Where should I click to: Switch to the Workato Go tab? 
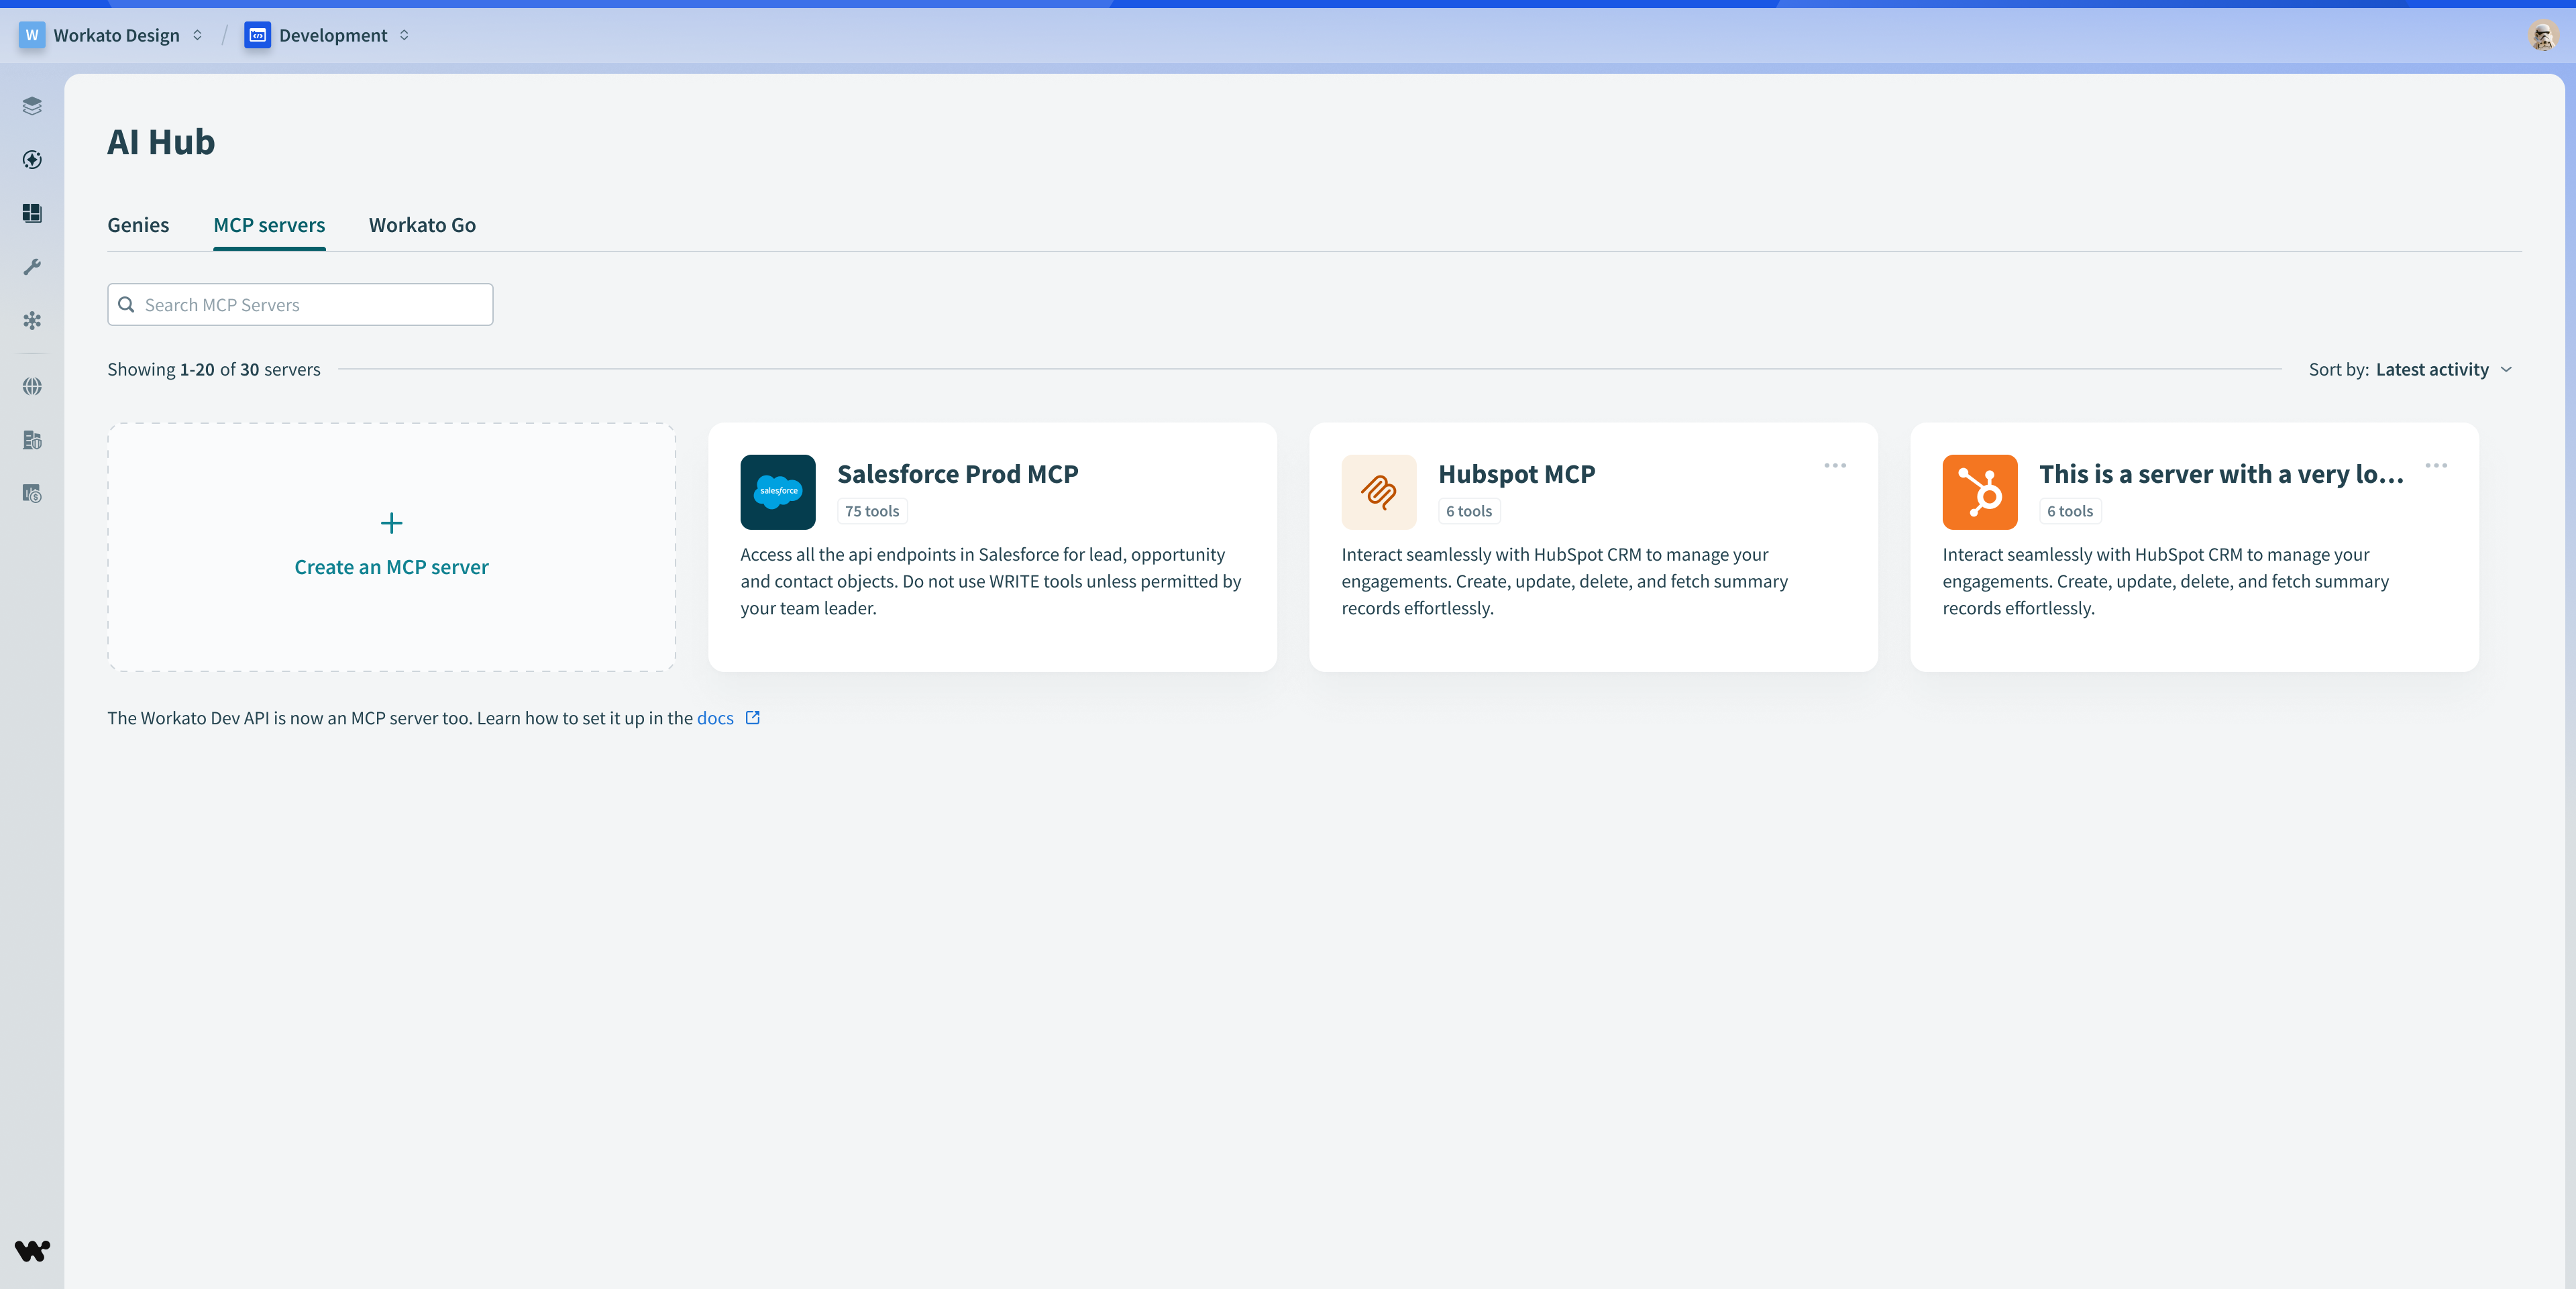pos(422,225)
